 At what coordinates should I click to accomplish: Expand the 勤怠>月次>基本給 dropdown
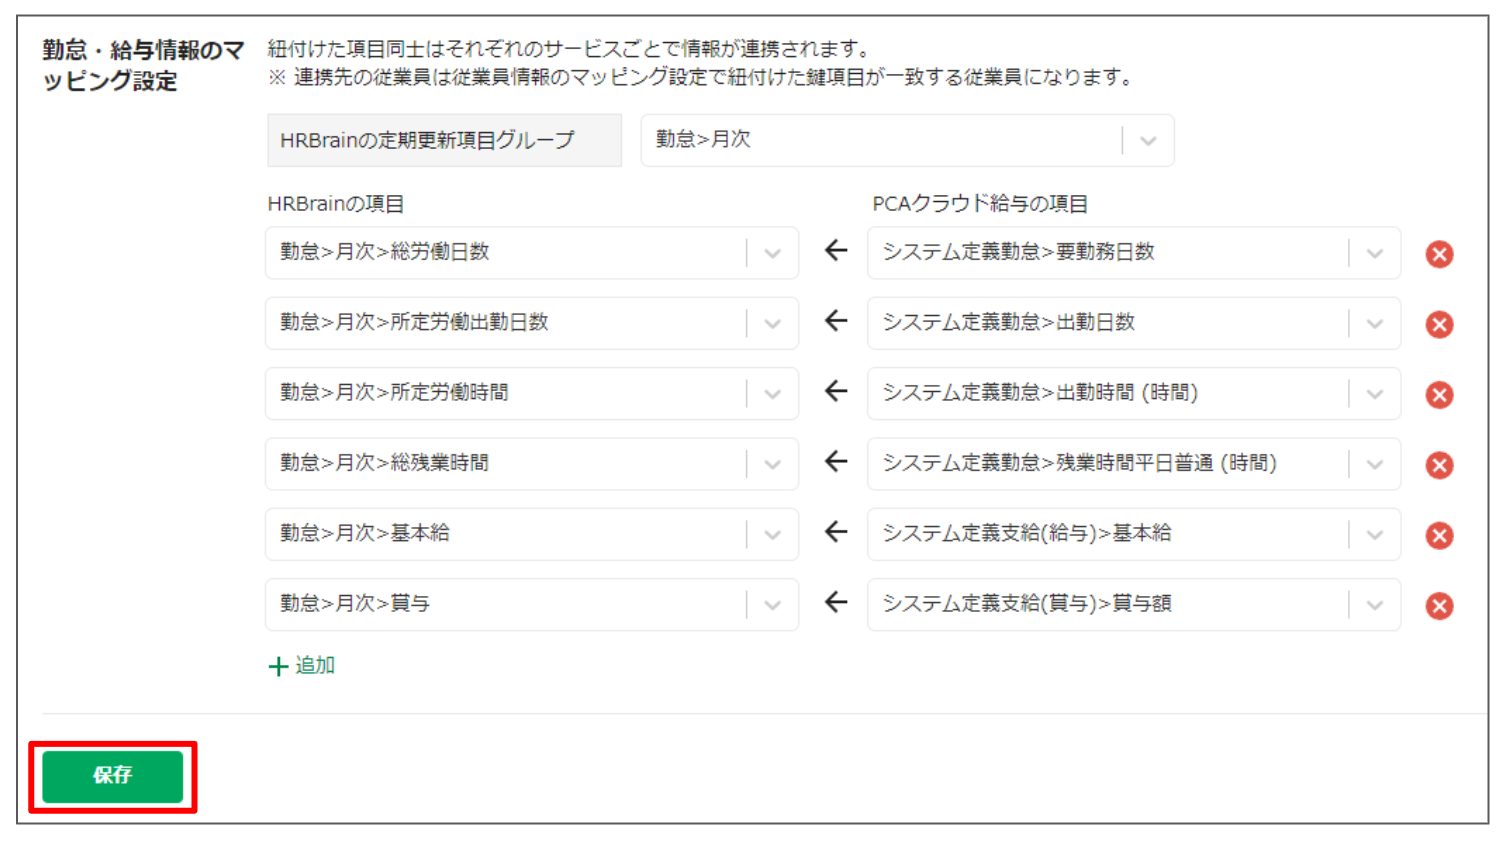click(531, 534)
